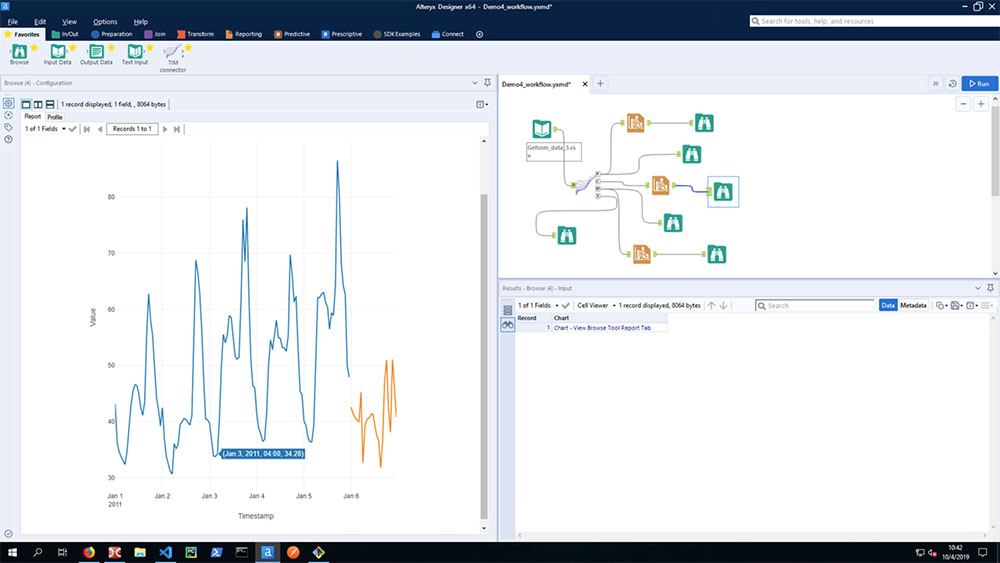The height and width of the screenshot is (563, 1000).
Task: Switch to the Reporting tool palette
Action: point(244,34)
